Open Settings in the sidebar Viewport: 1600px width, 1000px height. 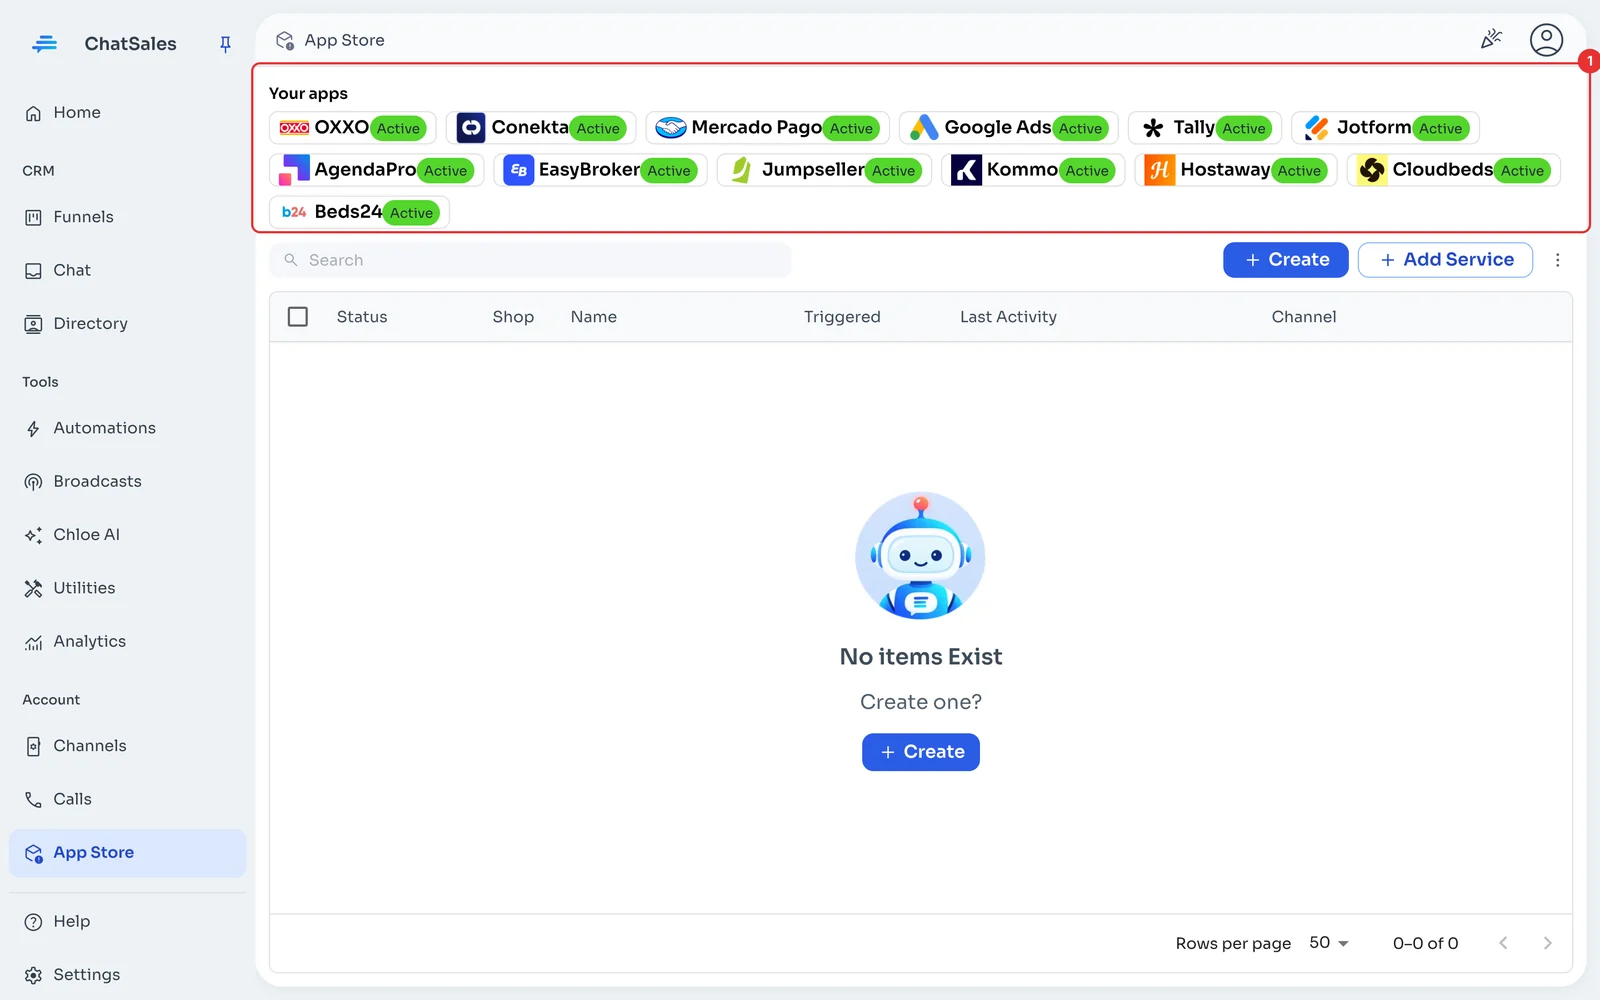point(128,975)
